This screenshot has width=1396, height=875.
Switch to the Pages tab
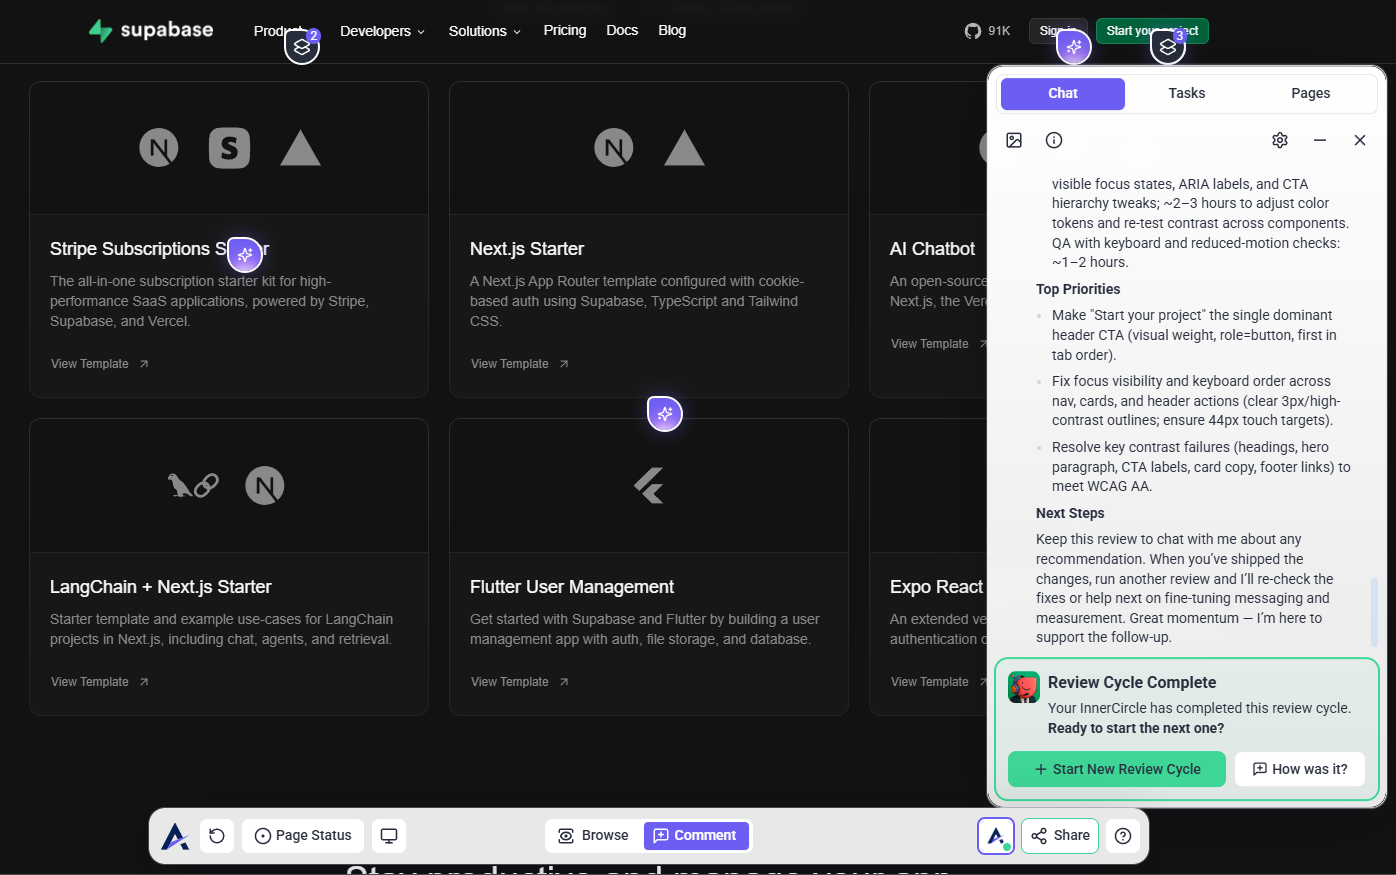point(1310,93)
